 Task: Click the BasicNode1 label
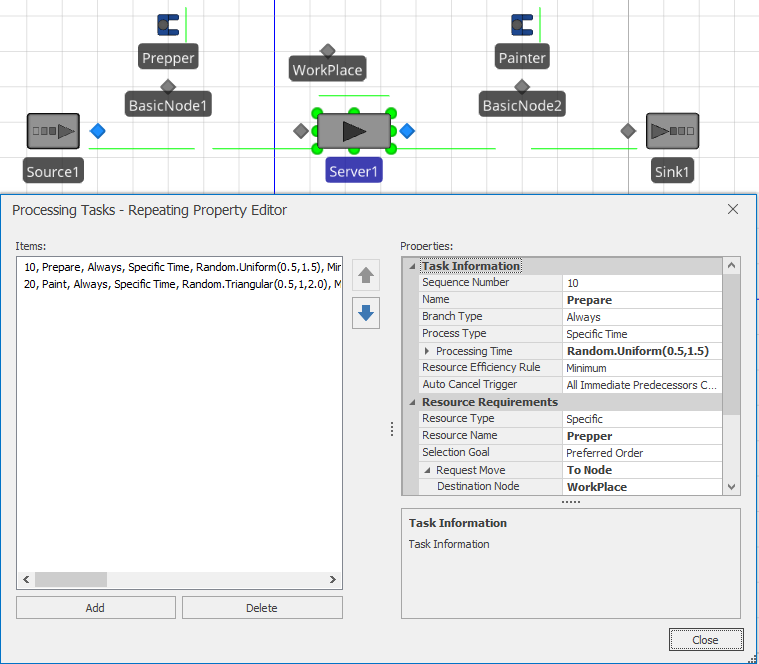point(168,105)
